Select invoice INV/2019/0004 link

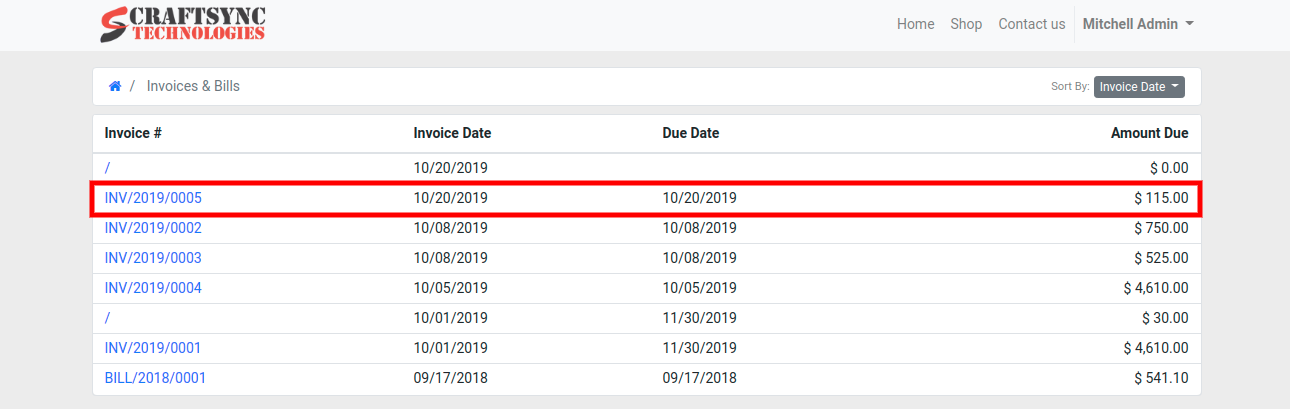(x=153, y=288)
